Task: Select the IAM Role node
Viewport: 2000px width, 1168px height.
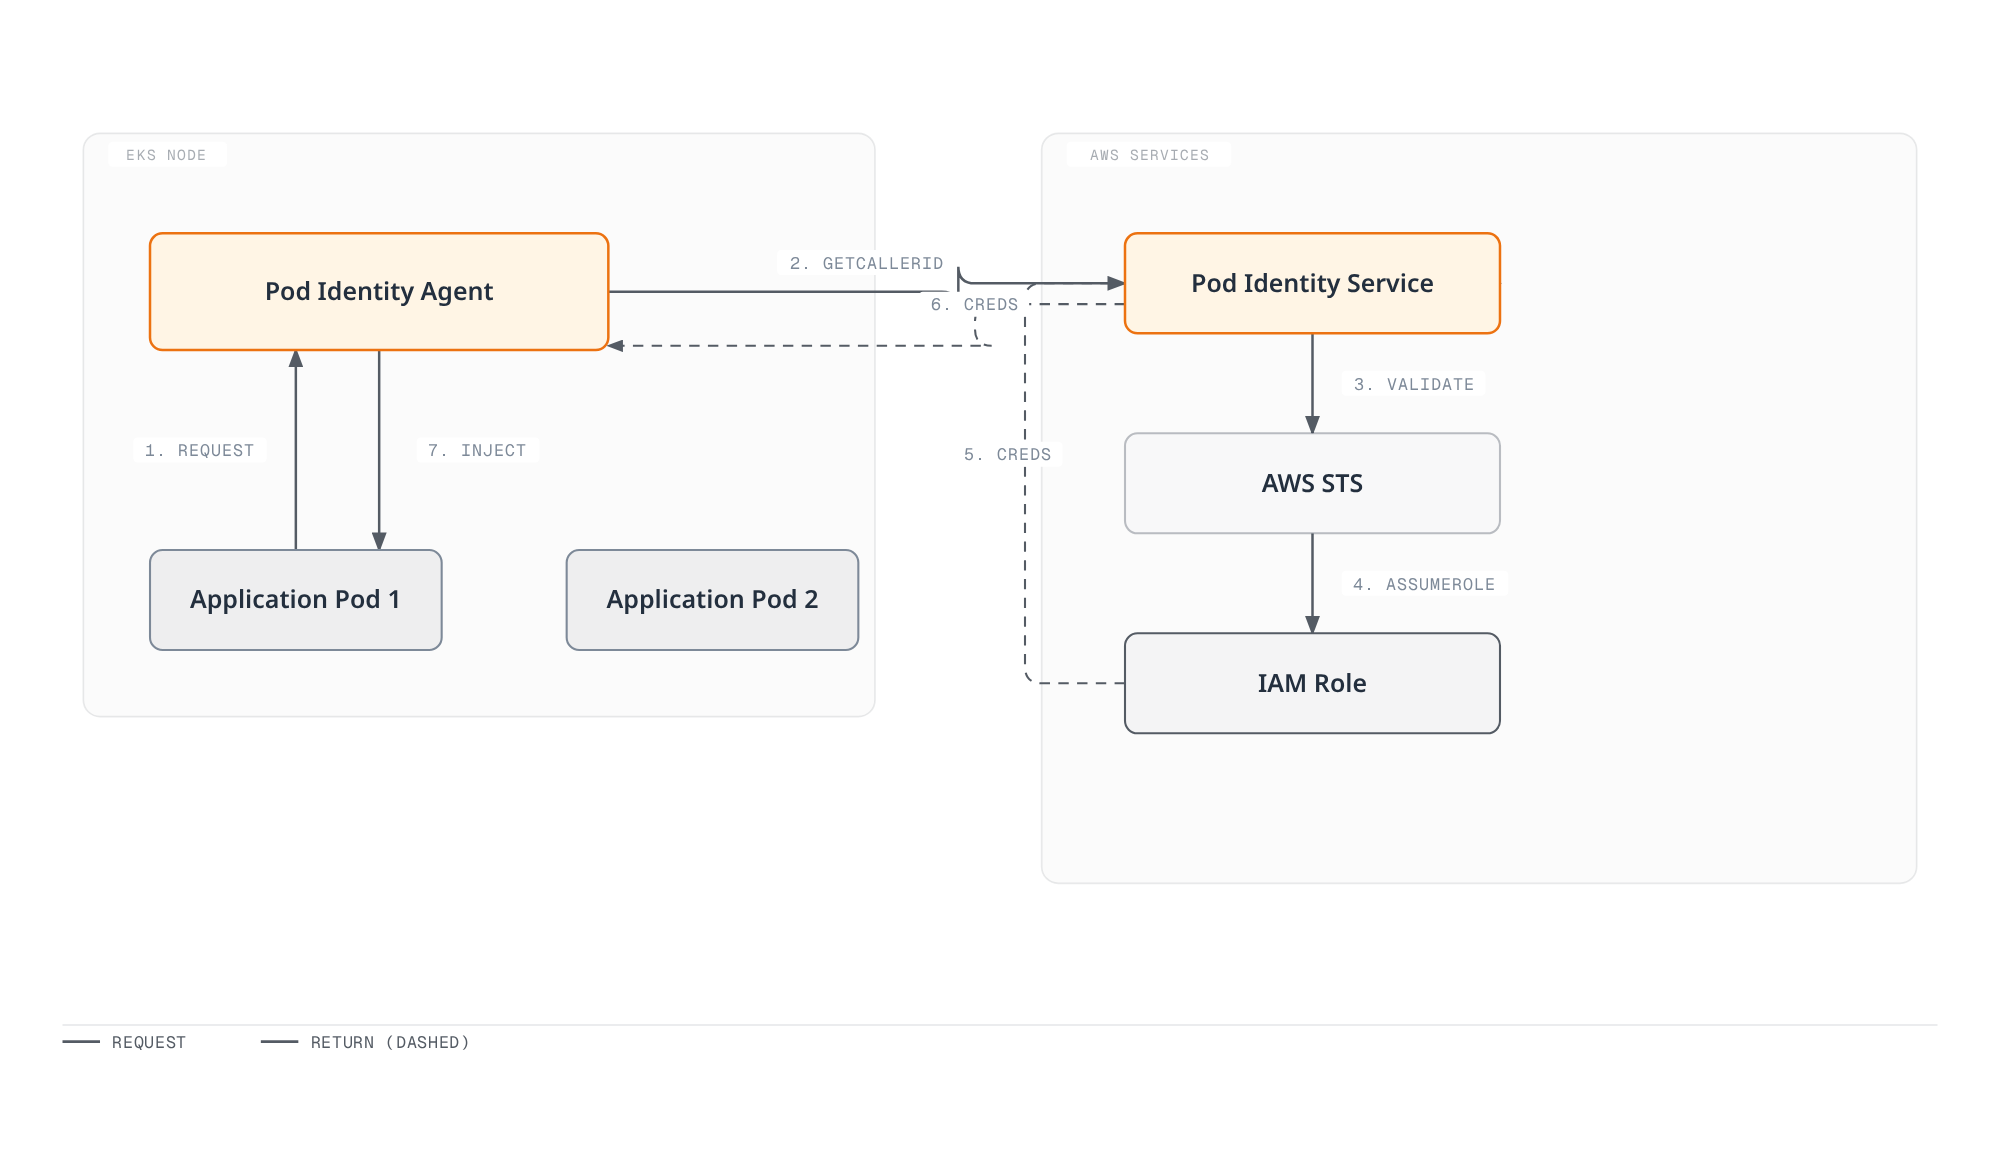Action: click(1312, 683)
